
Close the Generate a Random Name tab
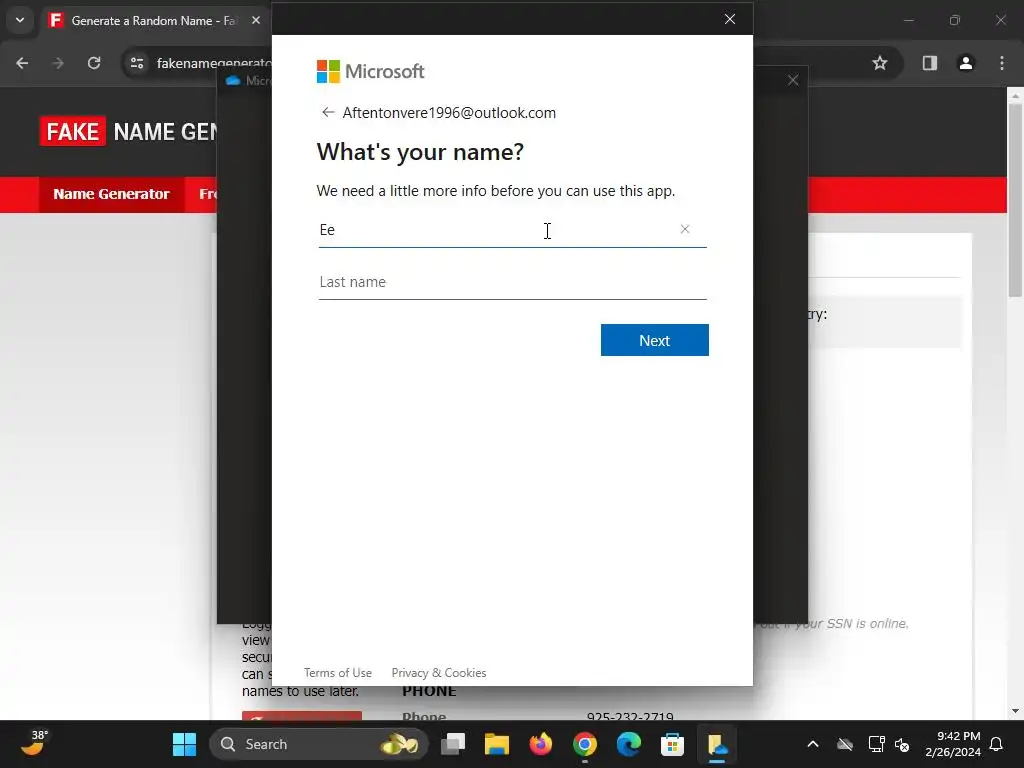click(256, 20)
